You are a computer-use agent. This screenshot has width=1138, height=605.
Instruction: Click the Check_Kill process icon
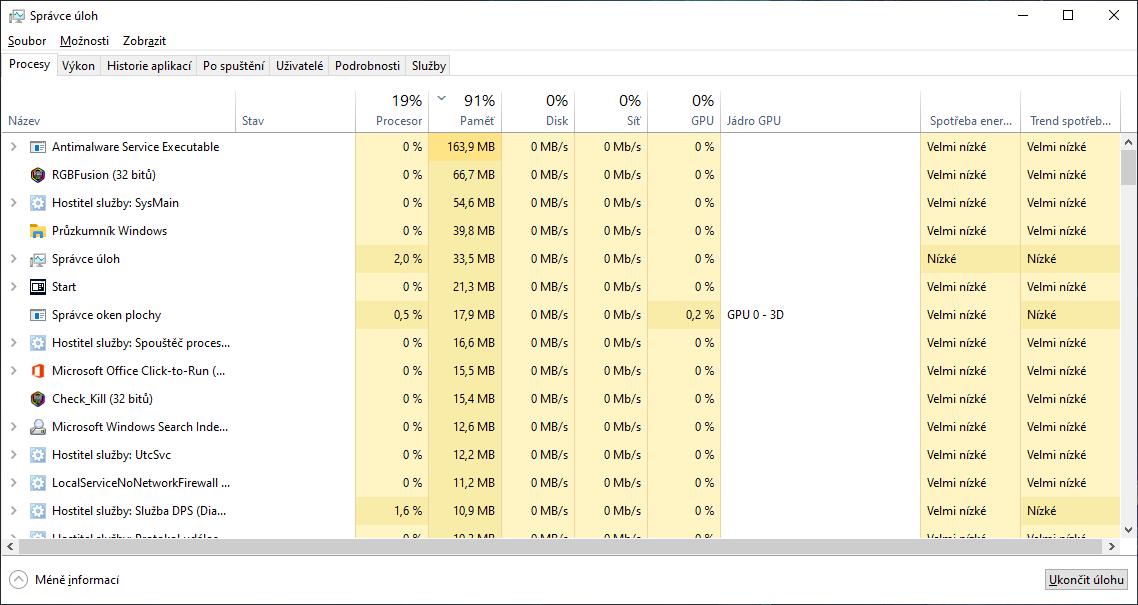[38, 399]
